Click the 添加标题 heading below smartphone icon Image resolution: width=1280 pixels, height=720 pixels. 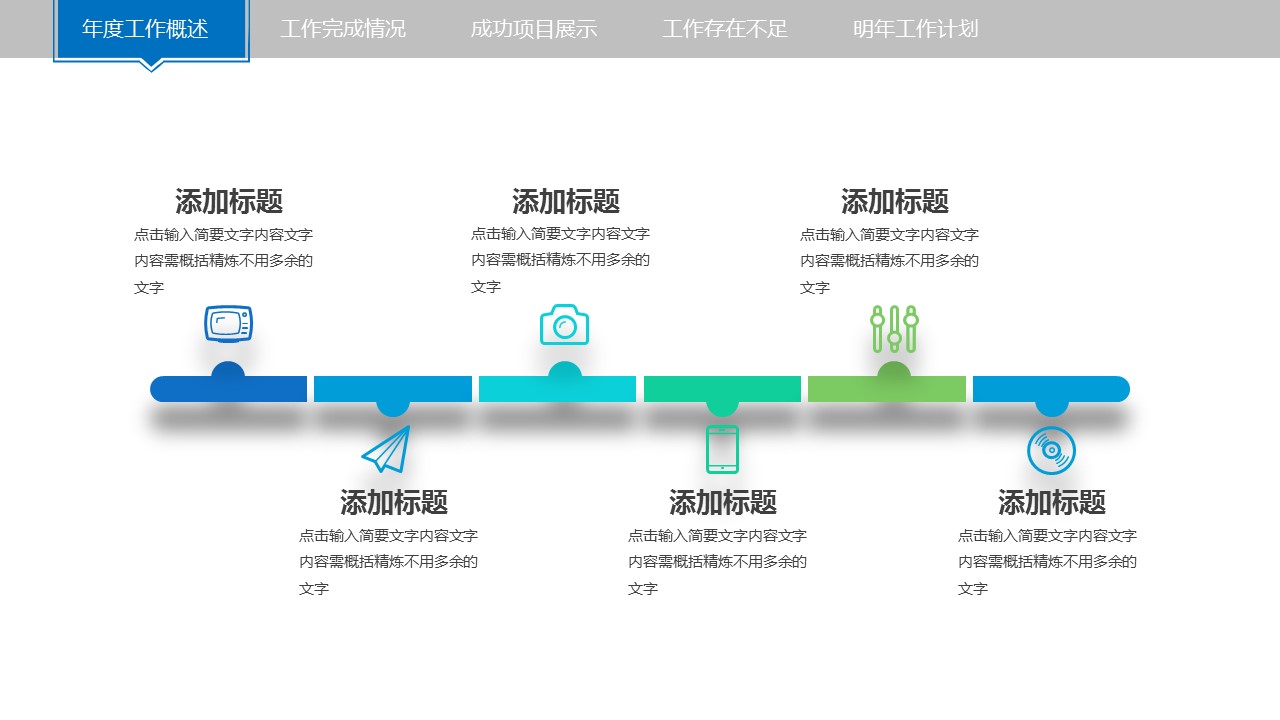coord(723,502)
